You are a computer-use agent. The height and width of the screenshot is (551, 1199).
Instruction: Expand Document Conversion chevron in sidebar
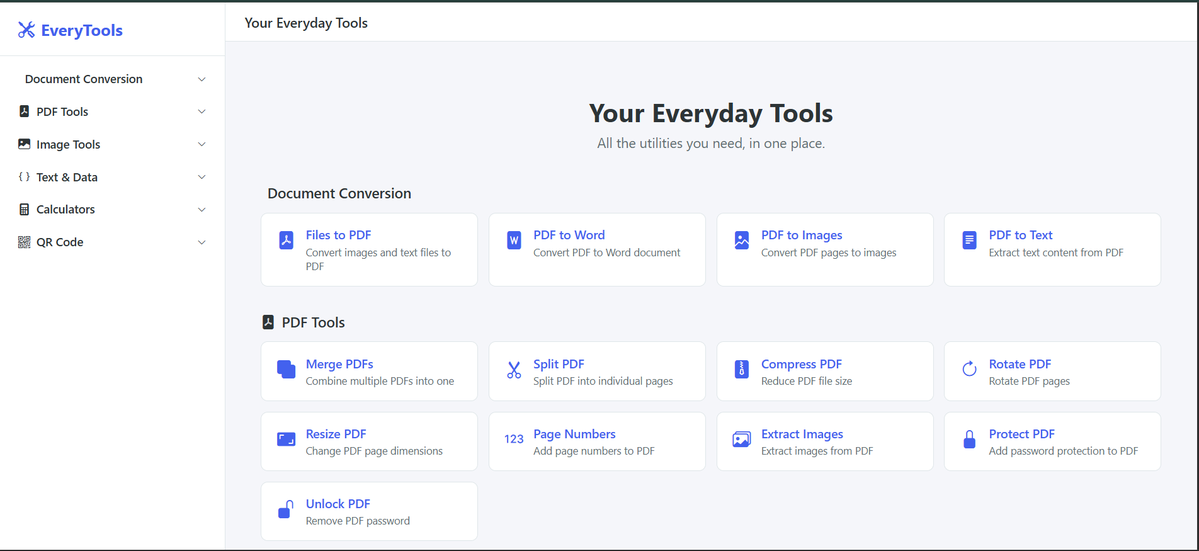click(202, 79)
